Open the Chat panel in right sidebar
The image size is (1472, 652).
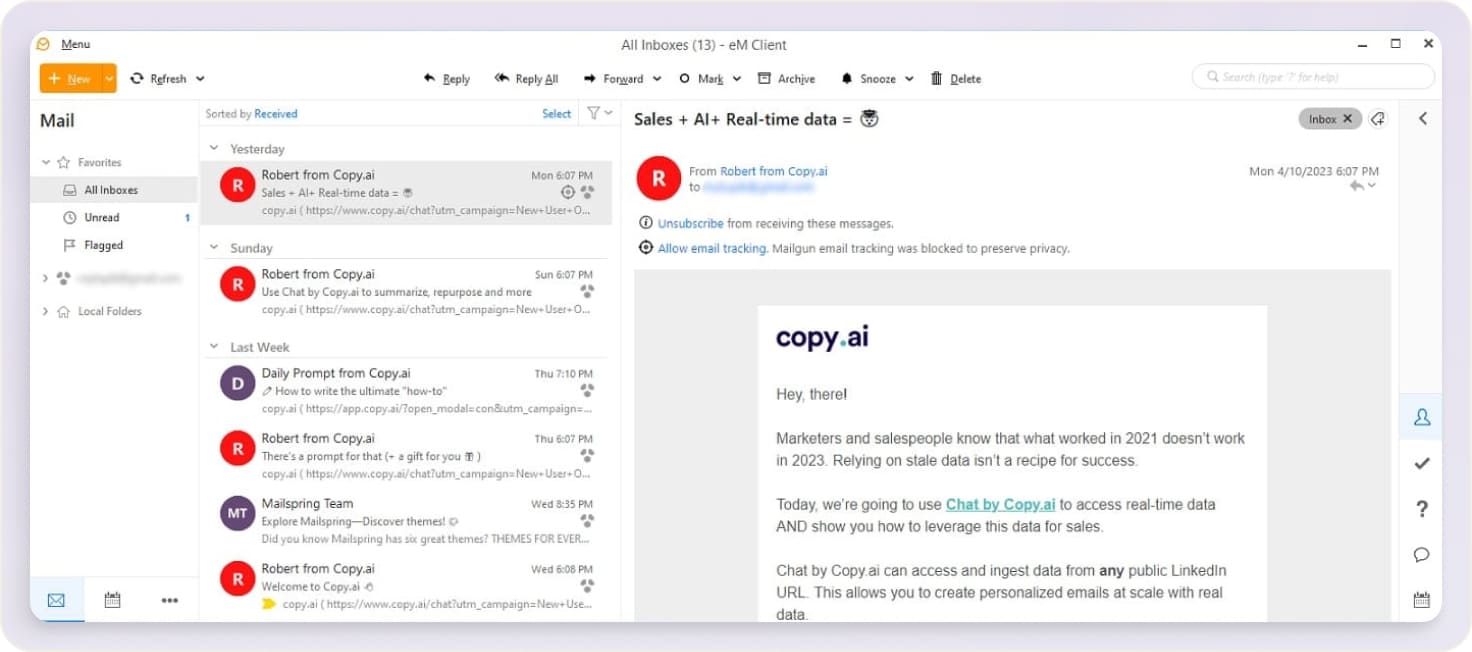[1422, 554]
